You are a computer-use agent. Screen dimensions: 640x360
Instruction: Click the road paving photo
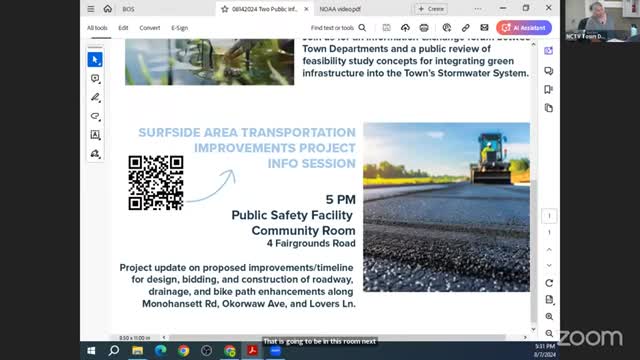[447, 207]
